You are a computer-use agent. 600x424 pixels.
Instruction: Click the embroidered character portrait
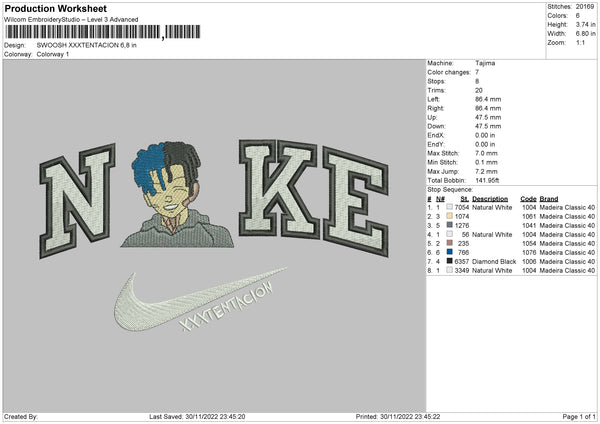pos(177,194)
